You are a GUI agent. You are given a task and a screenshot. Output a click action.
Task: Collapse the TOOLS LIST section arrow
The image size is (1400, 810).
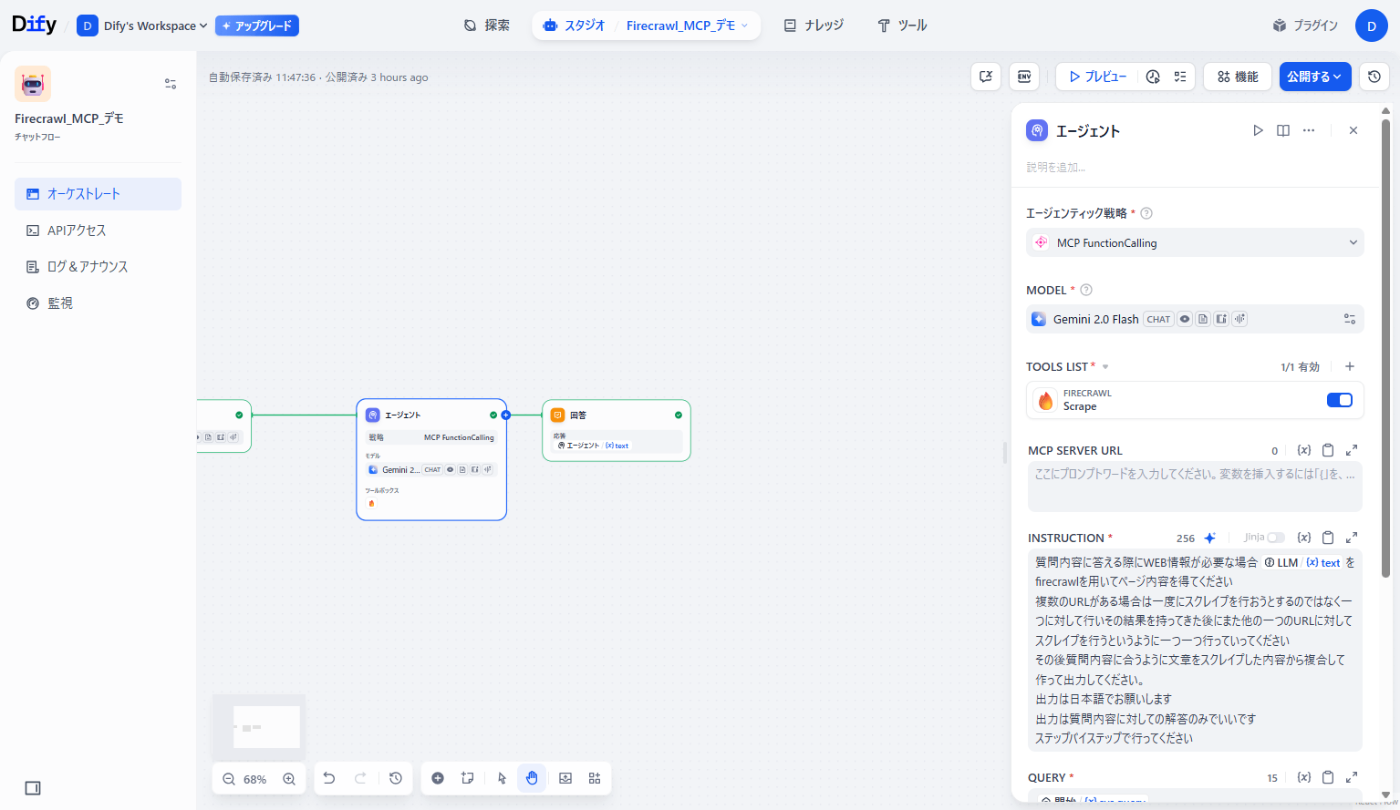pos(1105,367)
